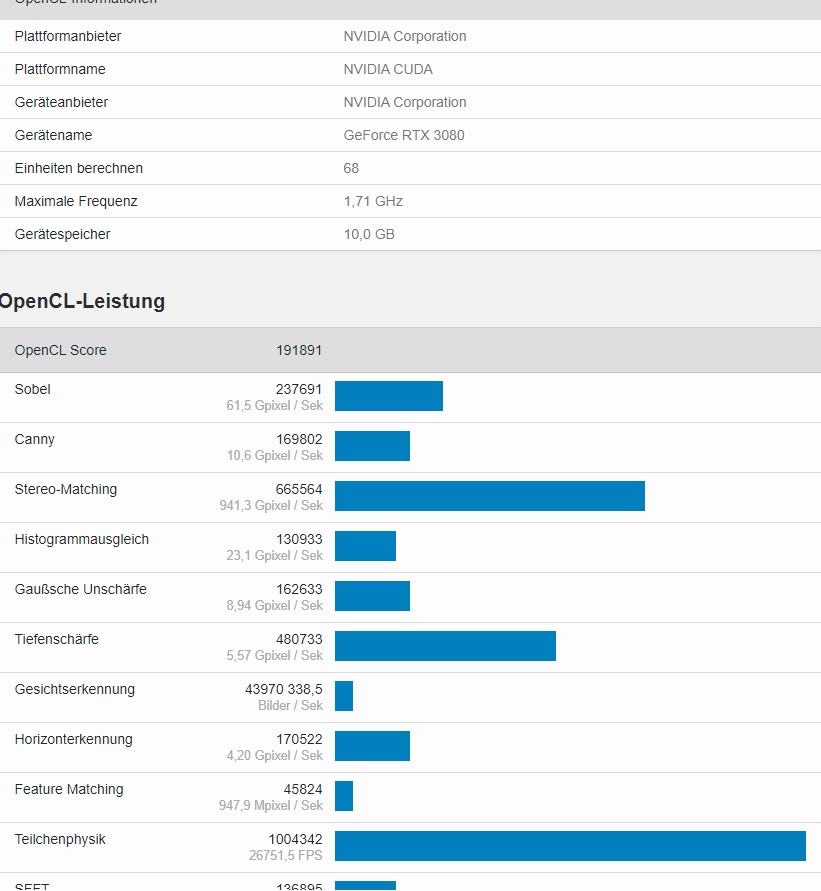Screen dimensions: 821x891
Task: Click 61,5 Gpixel / Sek text
Action: coord(274,406)
